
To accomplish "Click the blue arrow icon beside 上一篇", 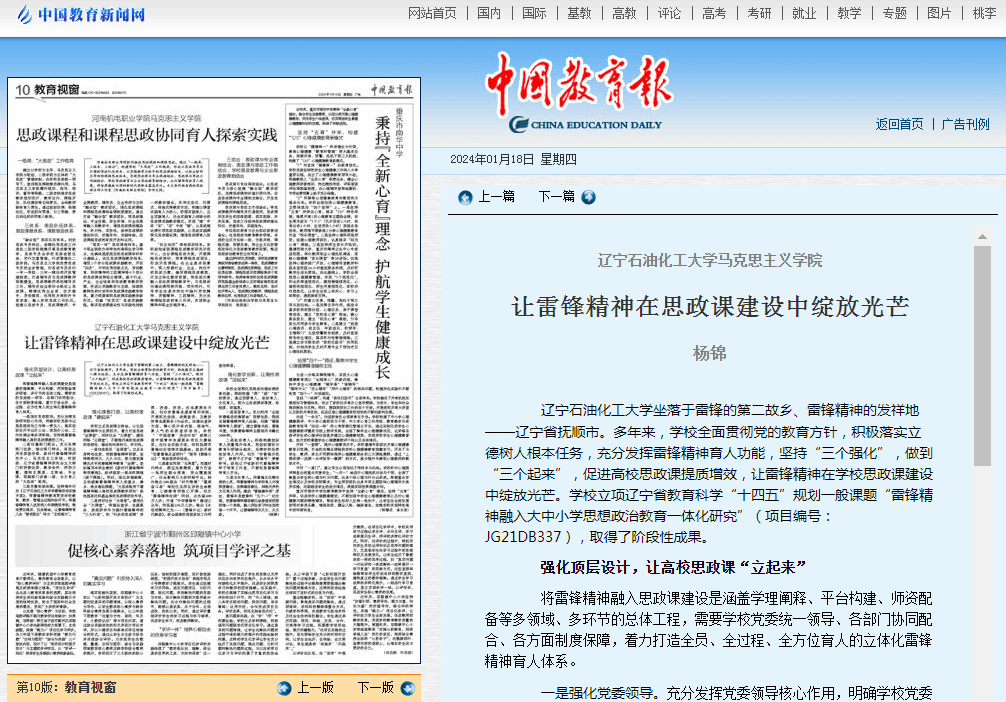I will [x=465, y=197].
